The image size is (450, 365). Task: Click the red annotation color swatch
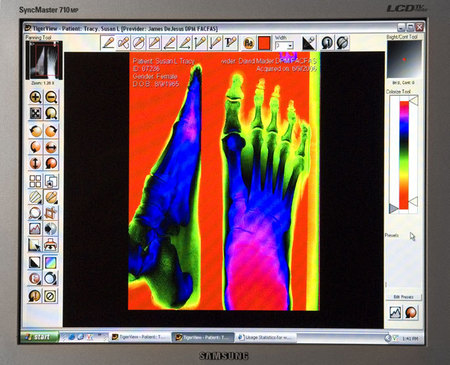point(264,43)
